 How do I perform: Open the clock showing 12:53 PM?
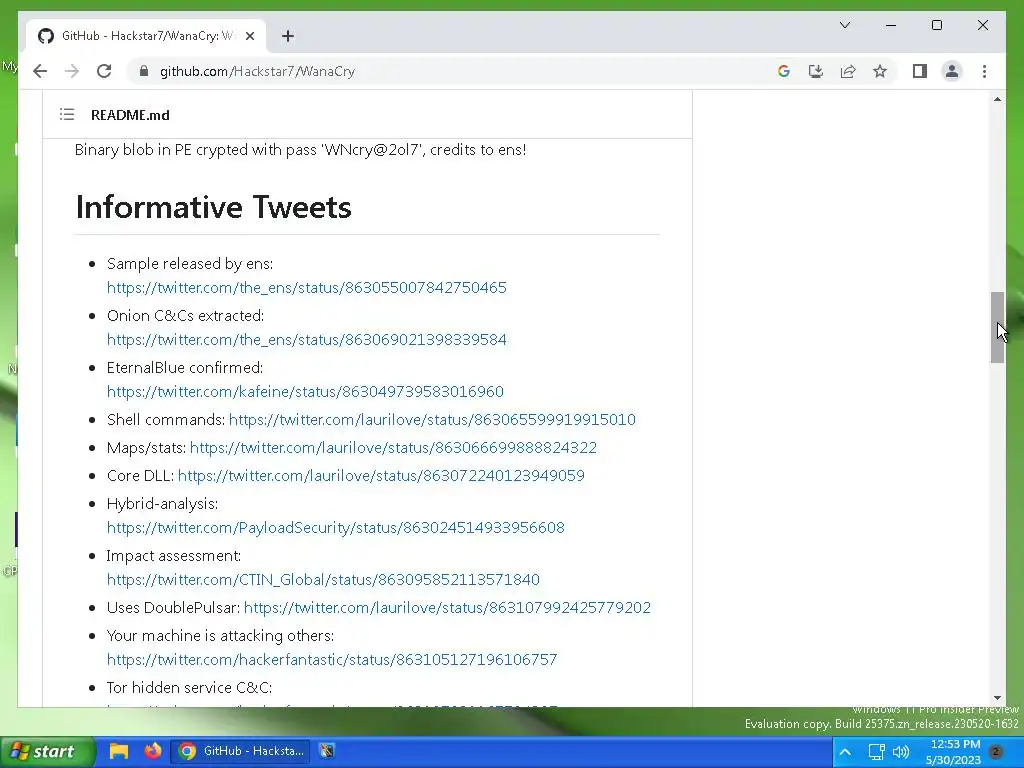tap(955, 752)
